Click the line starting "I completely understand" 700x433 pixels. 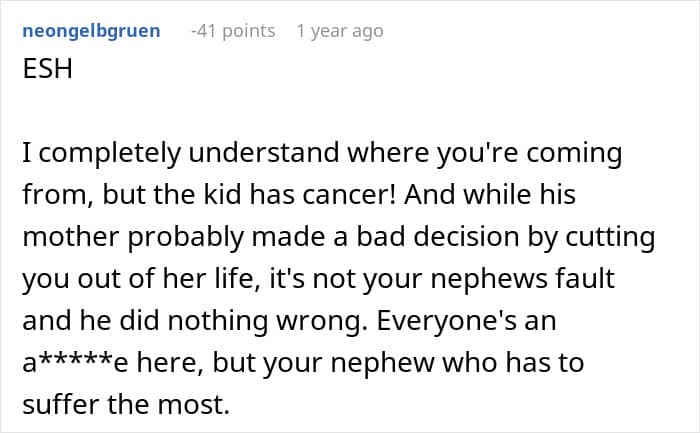(321, 155)
